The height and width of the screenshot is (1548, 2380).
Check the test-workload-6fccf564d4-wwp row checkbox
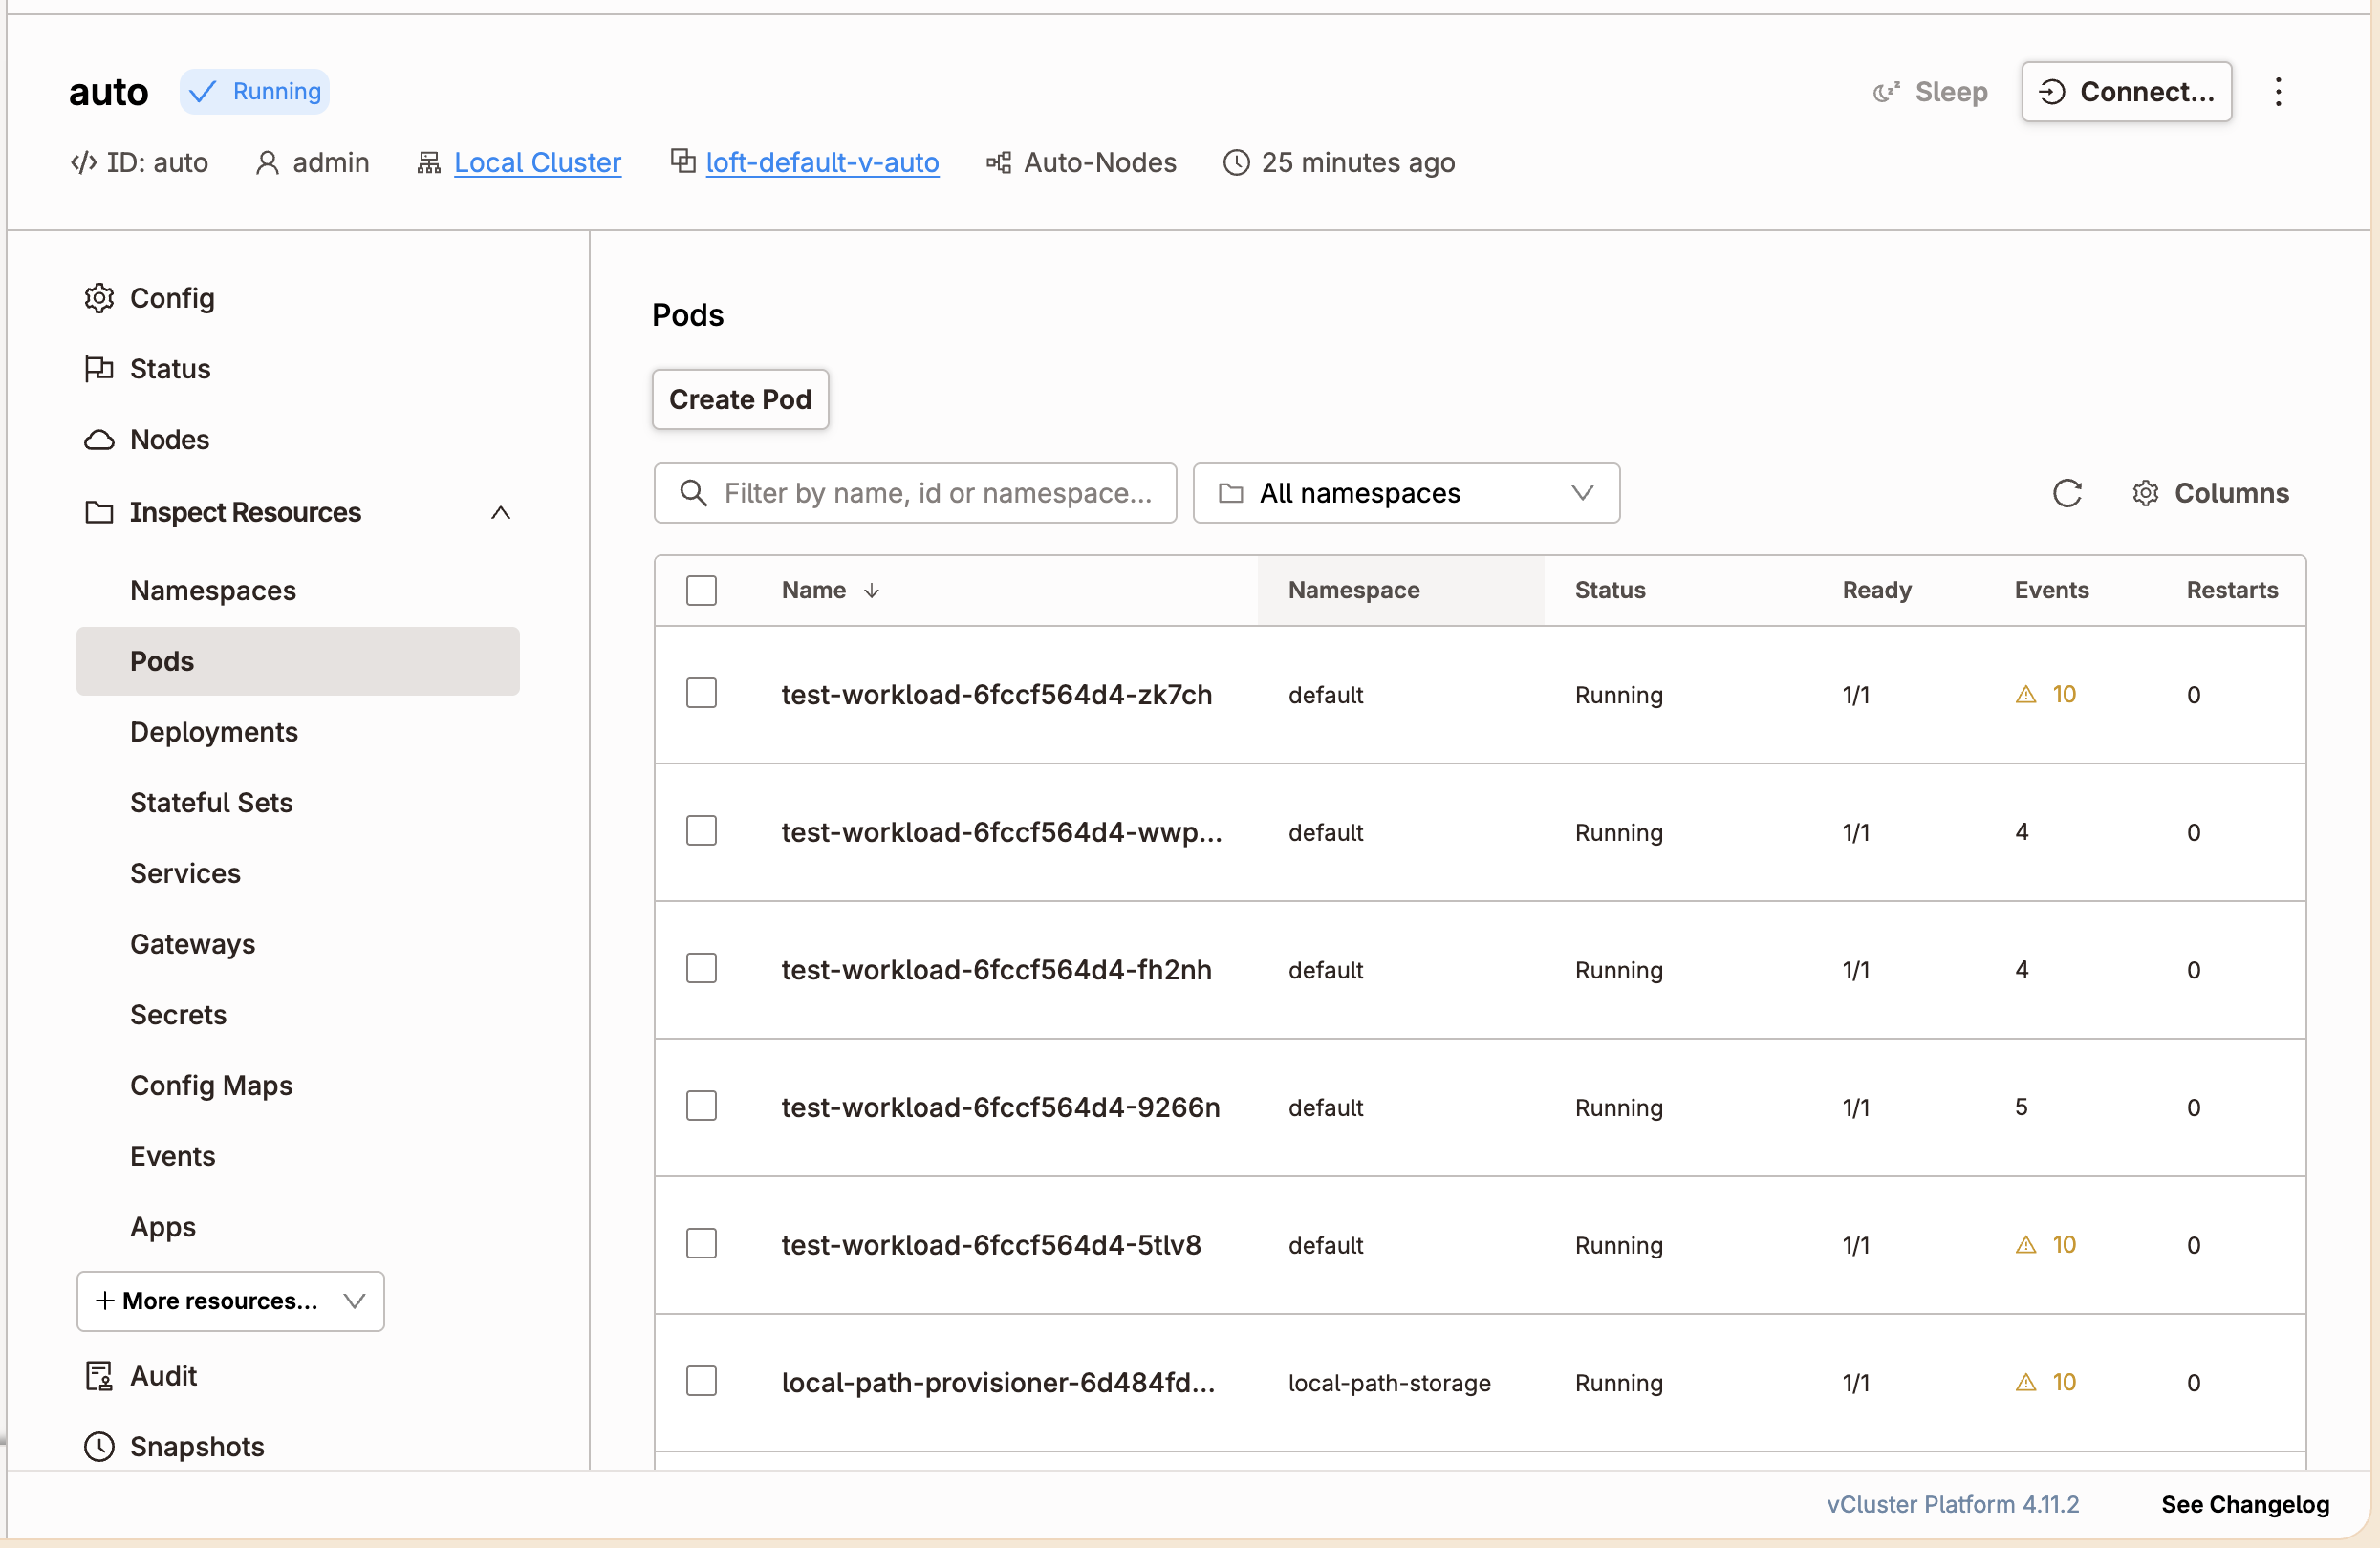pos(701,831)
